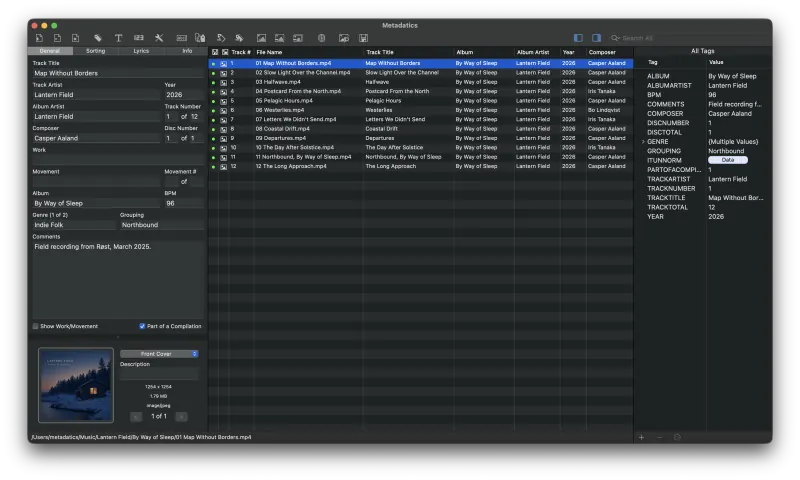Click the copy-and-paste tags clipboard icon
Viewport: 800px width, 480px height.
200,38
